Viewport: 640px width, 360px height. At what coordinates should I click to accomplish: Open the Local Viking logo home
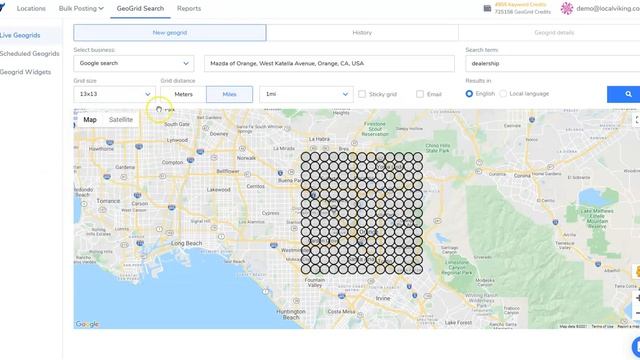click(2, 8)
